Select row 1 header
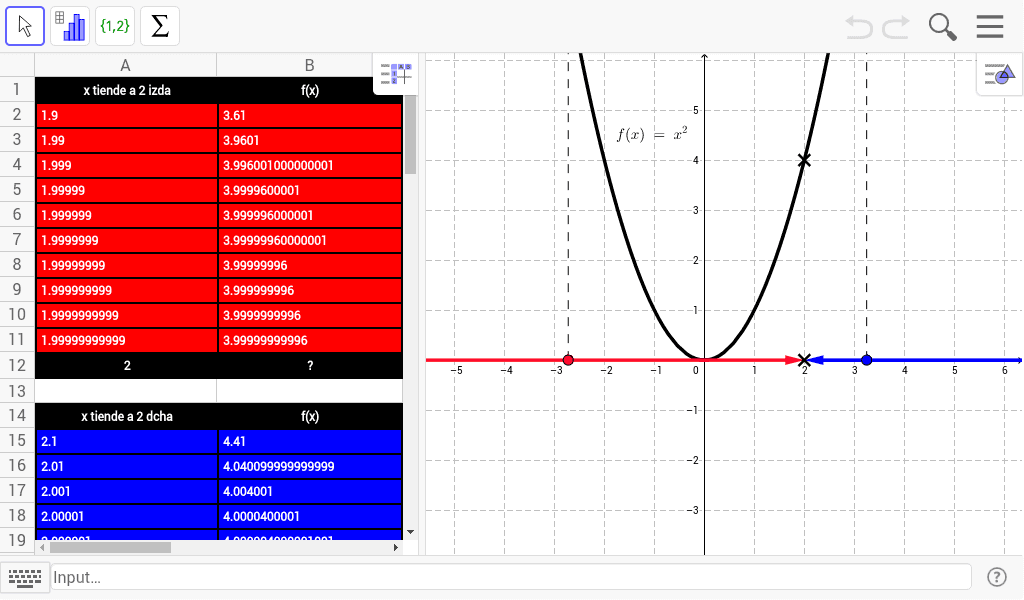The image size is (1024, 600). coord(17,89)
